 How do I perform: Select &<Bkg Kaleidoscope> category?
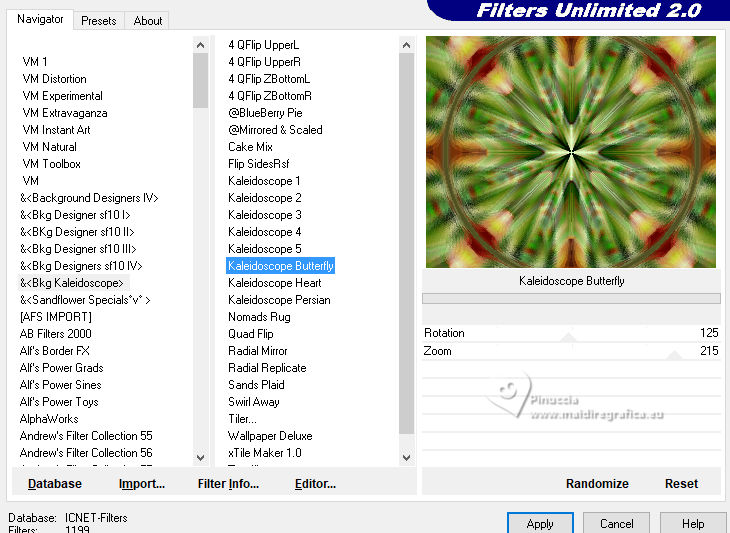click(x=72, y=283)
